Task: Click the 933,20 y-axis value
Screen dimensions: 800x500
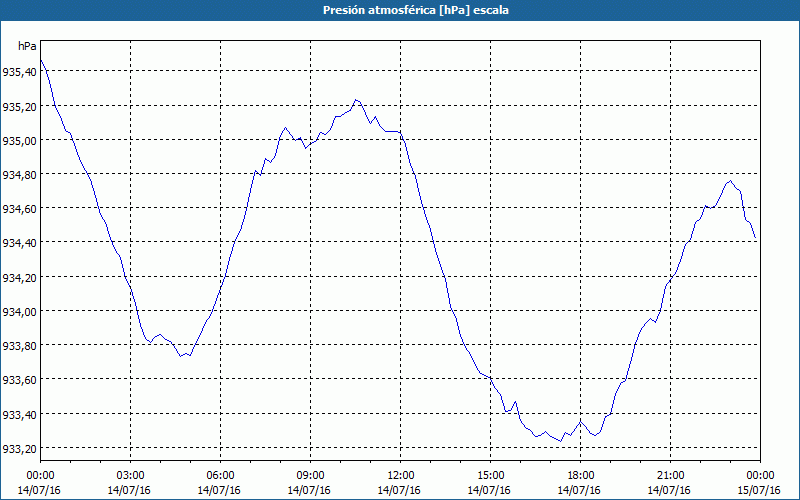Action: point(19,448)
